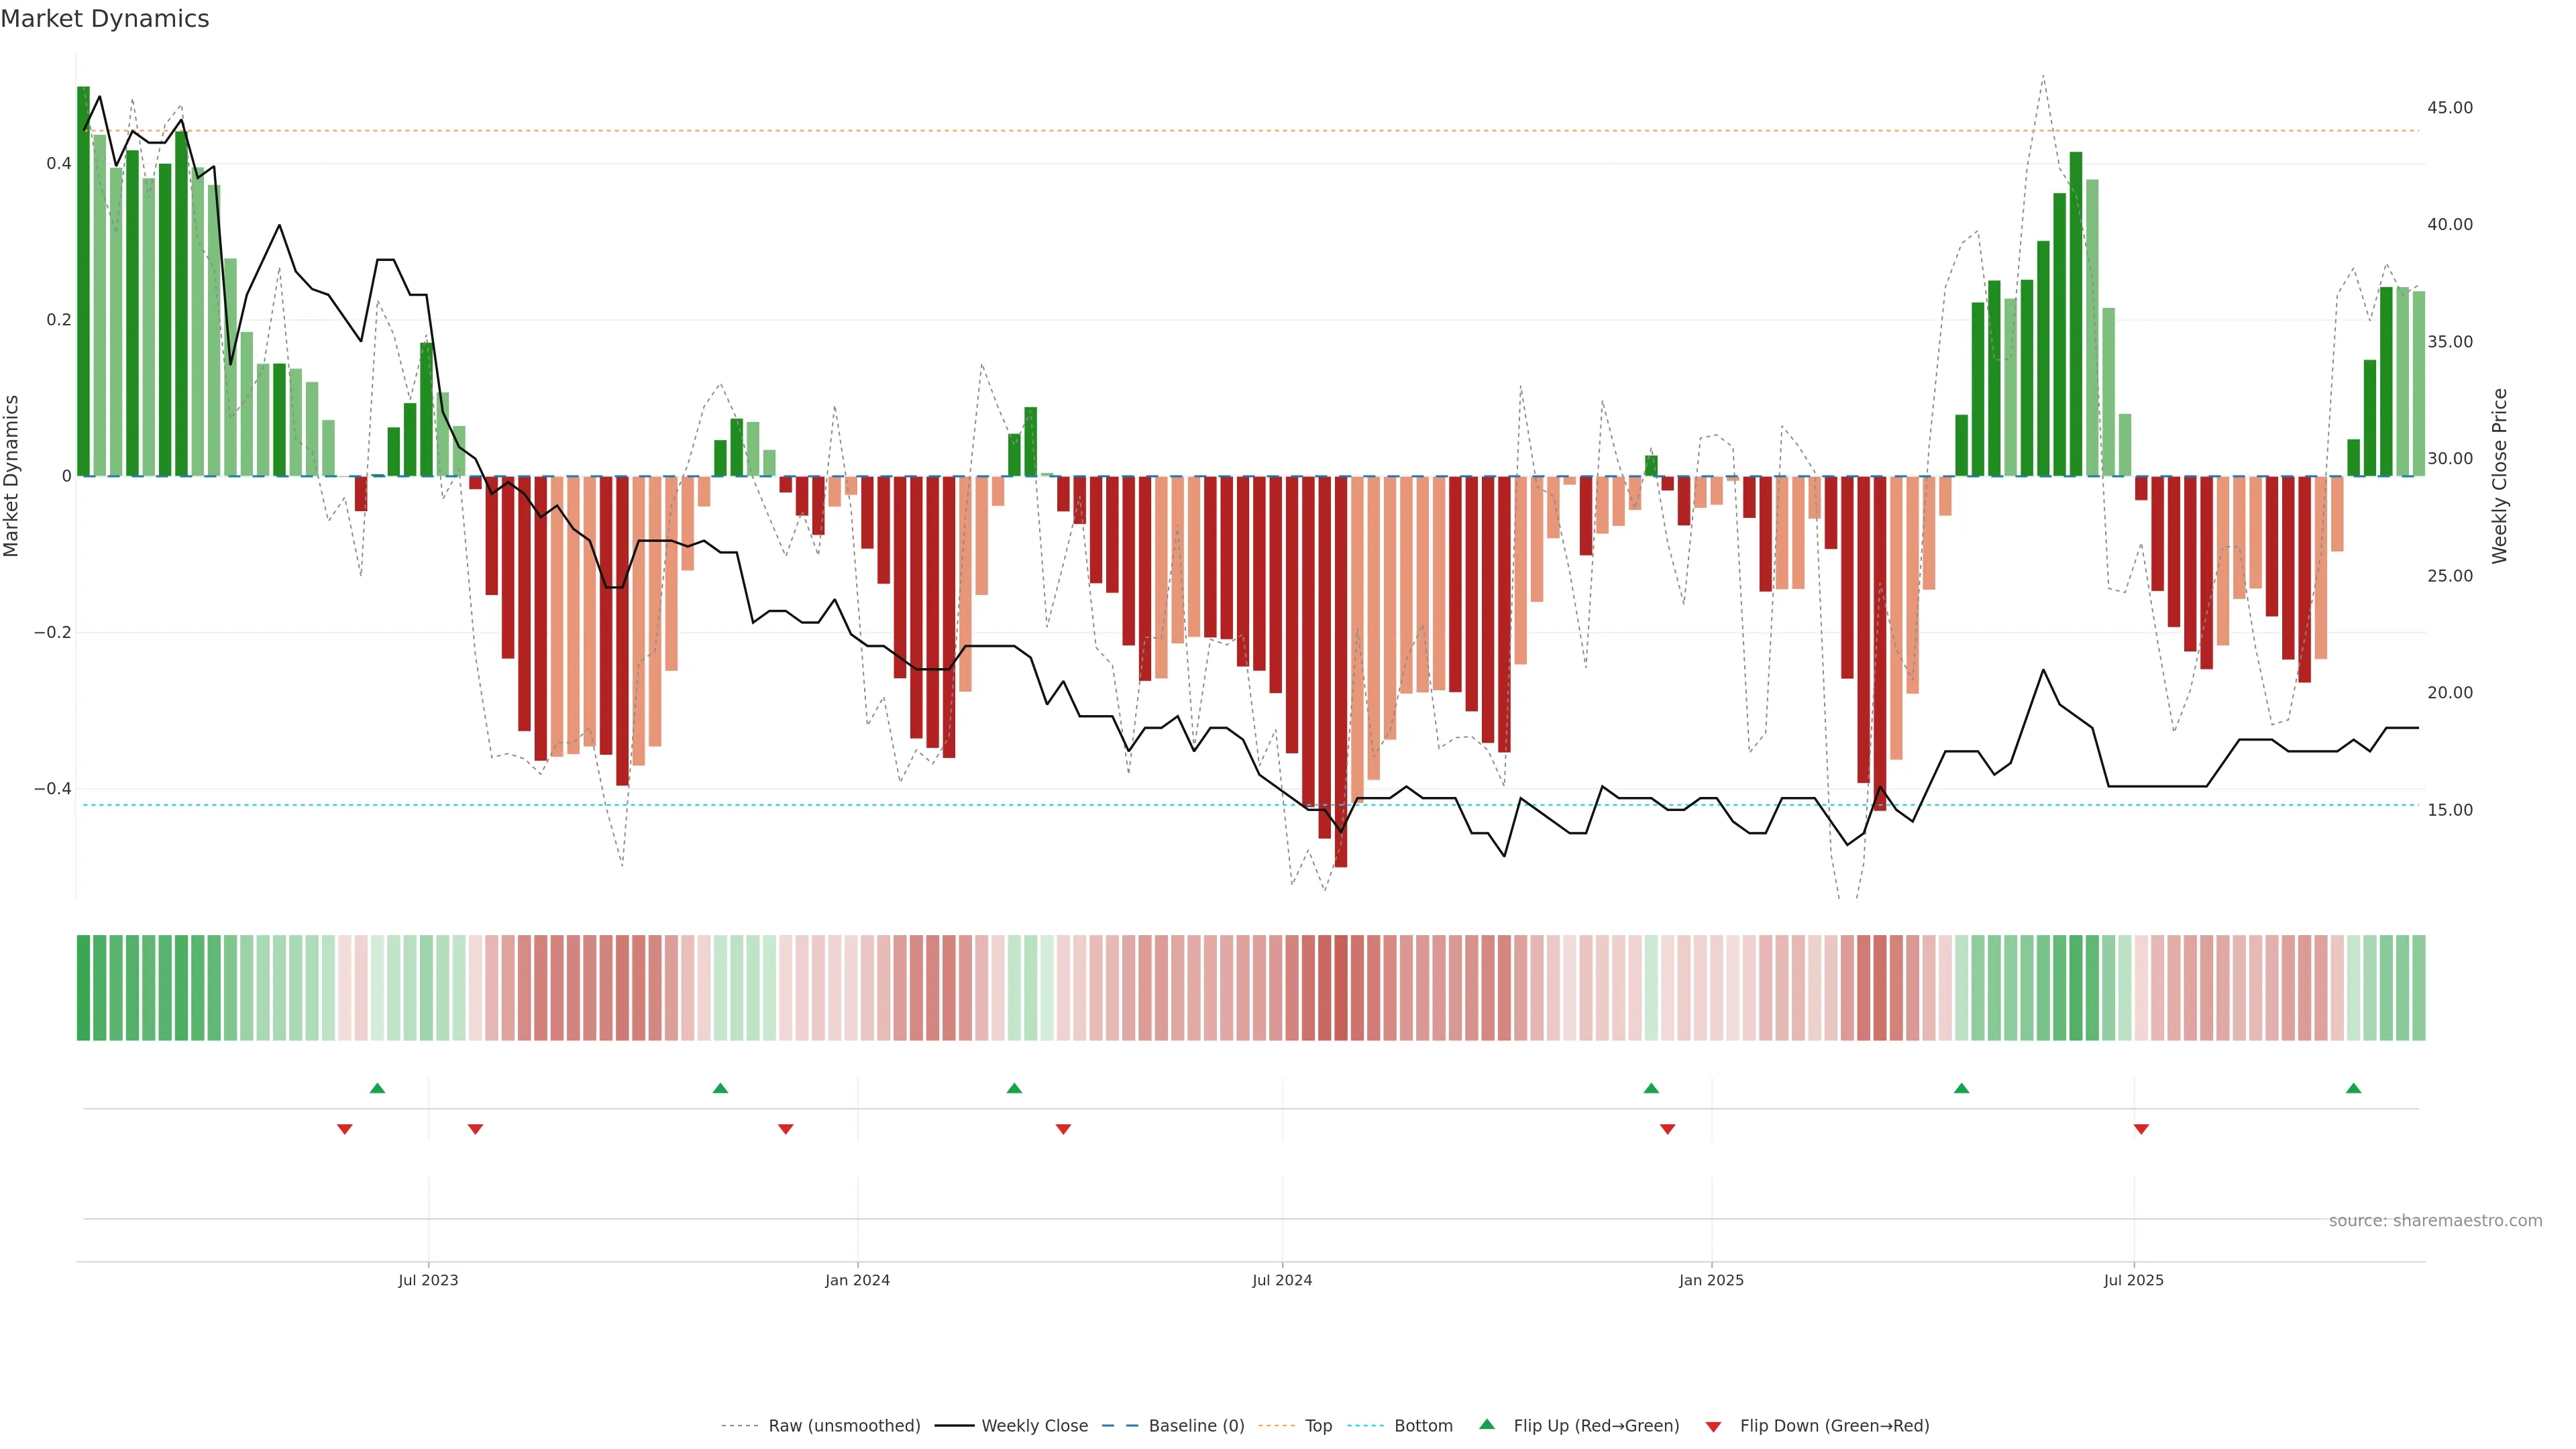Click the Jul 2024 x-axis label

pyautogui.click(x=1282, y=1280)
